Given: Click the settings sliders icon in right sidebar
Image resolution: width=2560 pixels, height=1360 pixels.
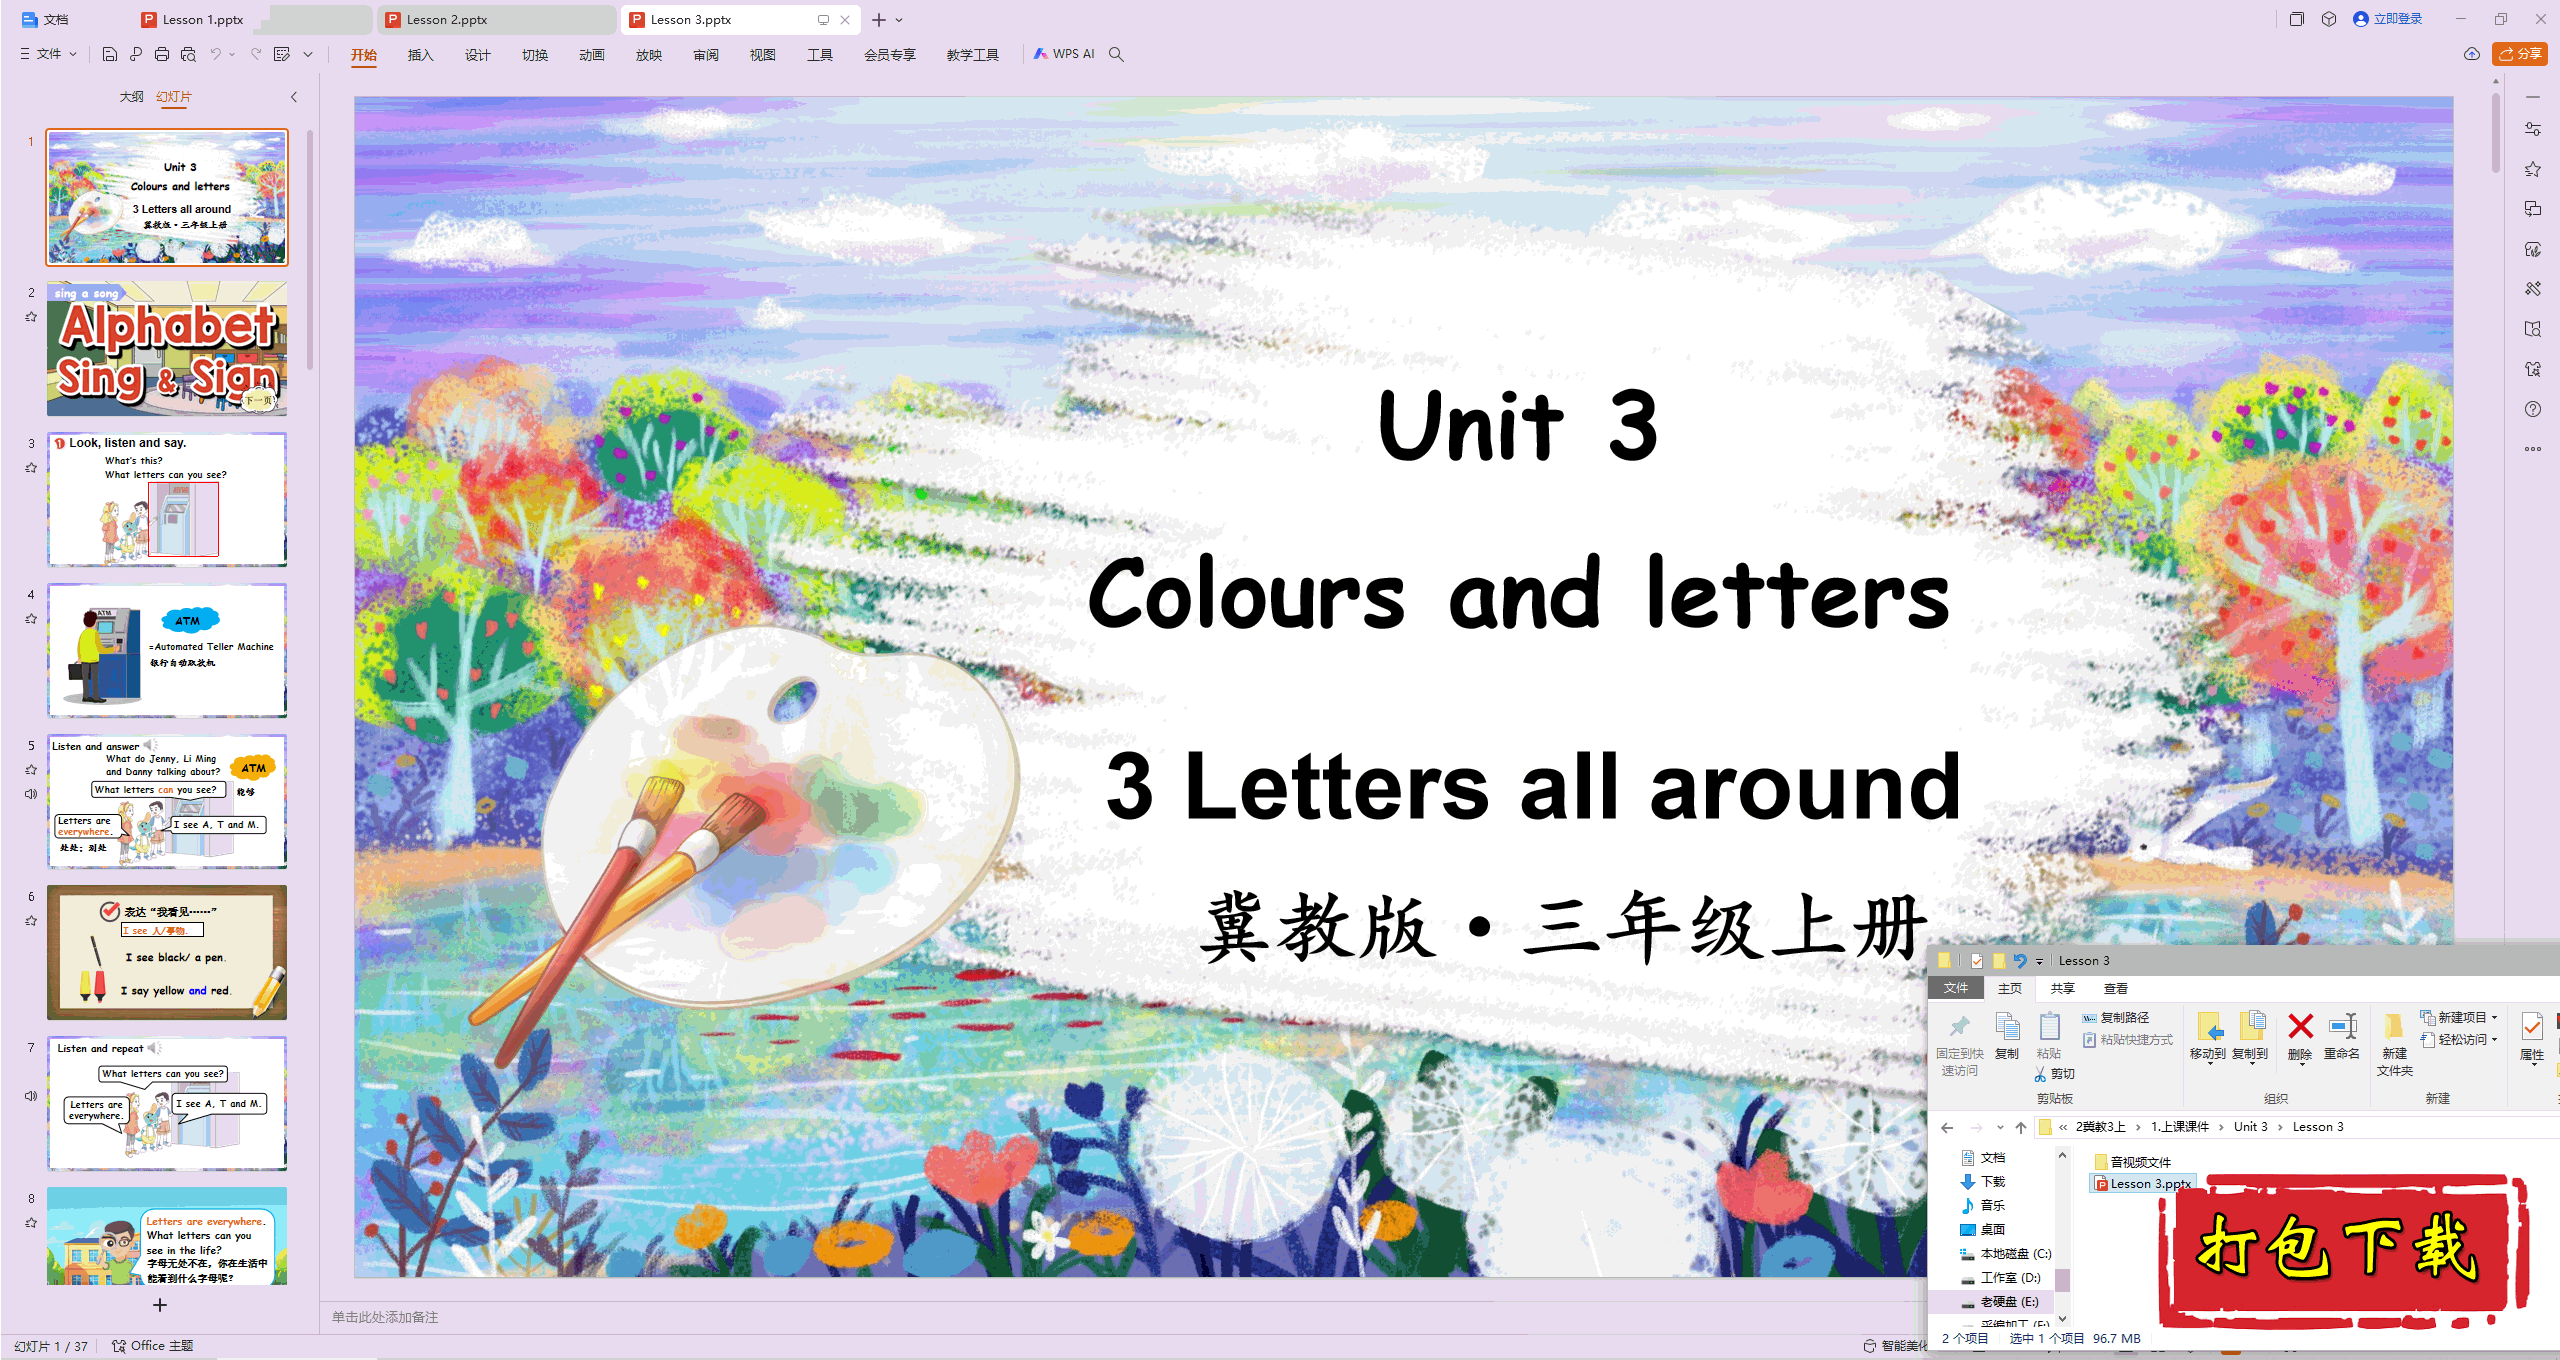Looking at the screenshot, I should coord(2532,129).
